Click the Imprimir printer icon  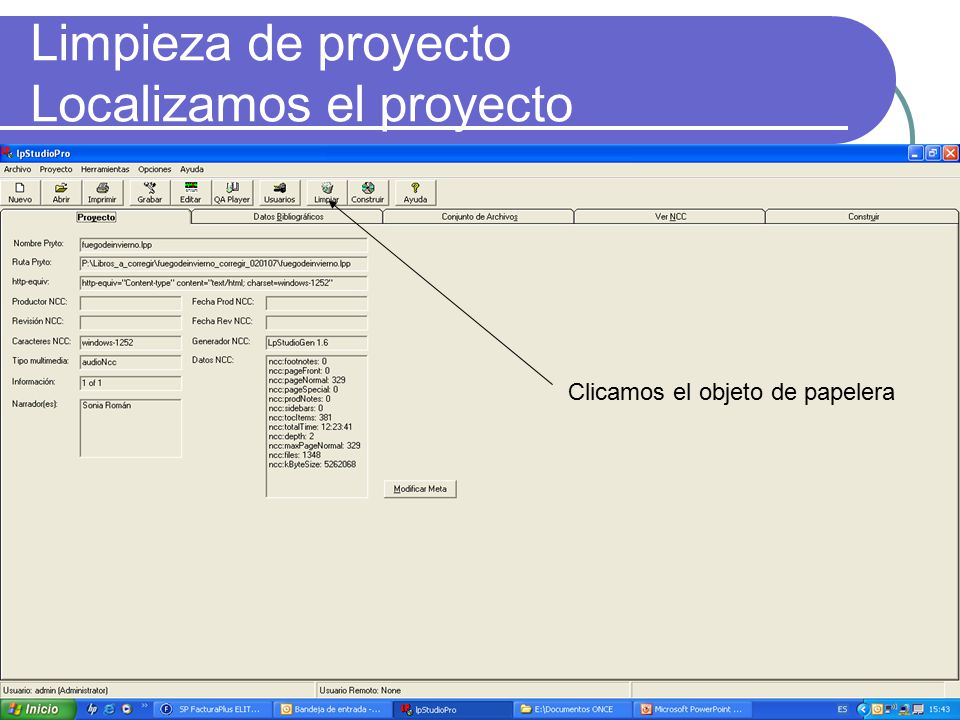pos(102,193)
